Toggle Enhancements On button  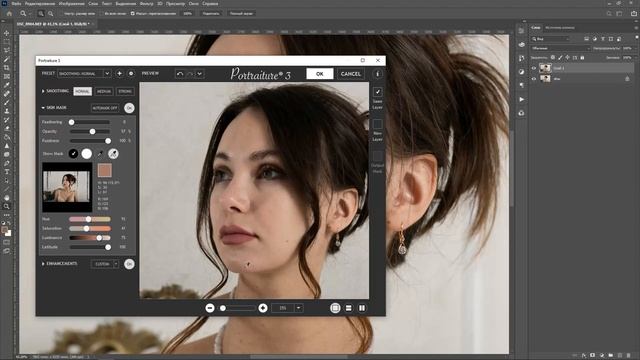[x=129, y=264]
